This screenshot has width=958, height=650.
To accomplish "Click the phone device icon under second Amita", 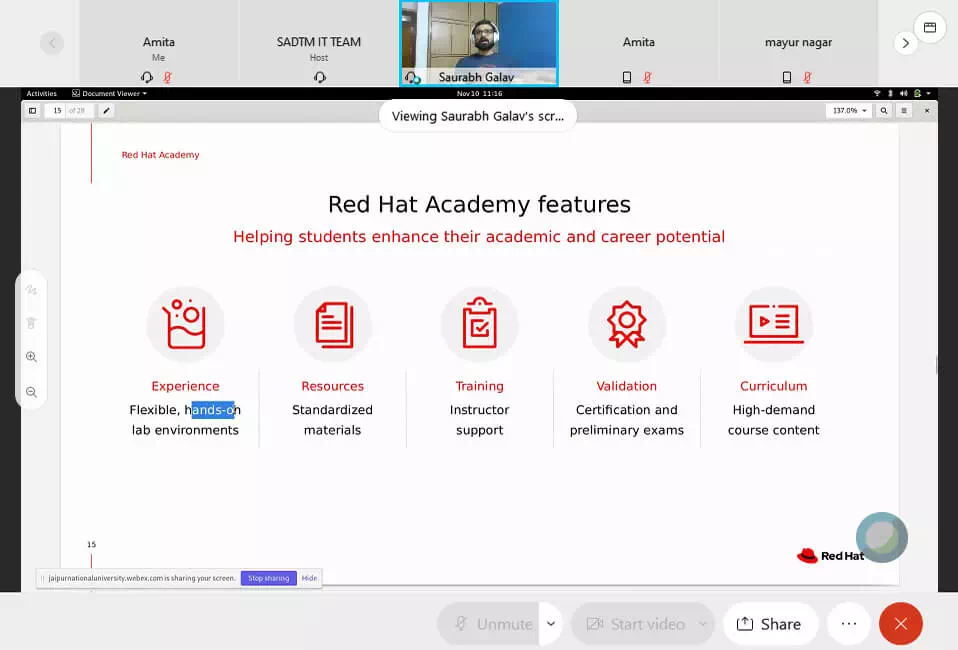I will click(x=627, y=77).
